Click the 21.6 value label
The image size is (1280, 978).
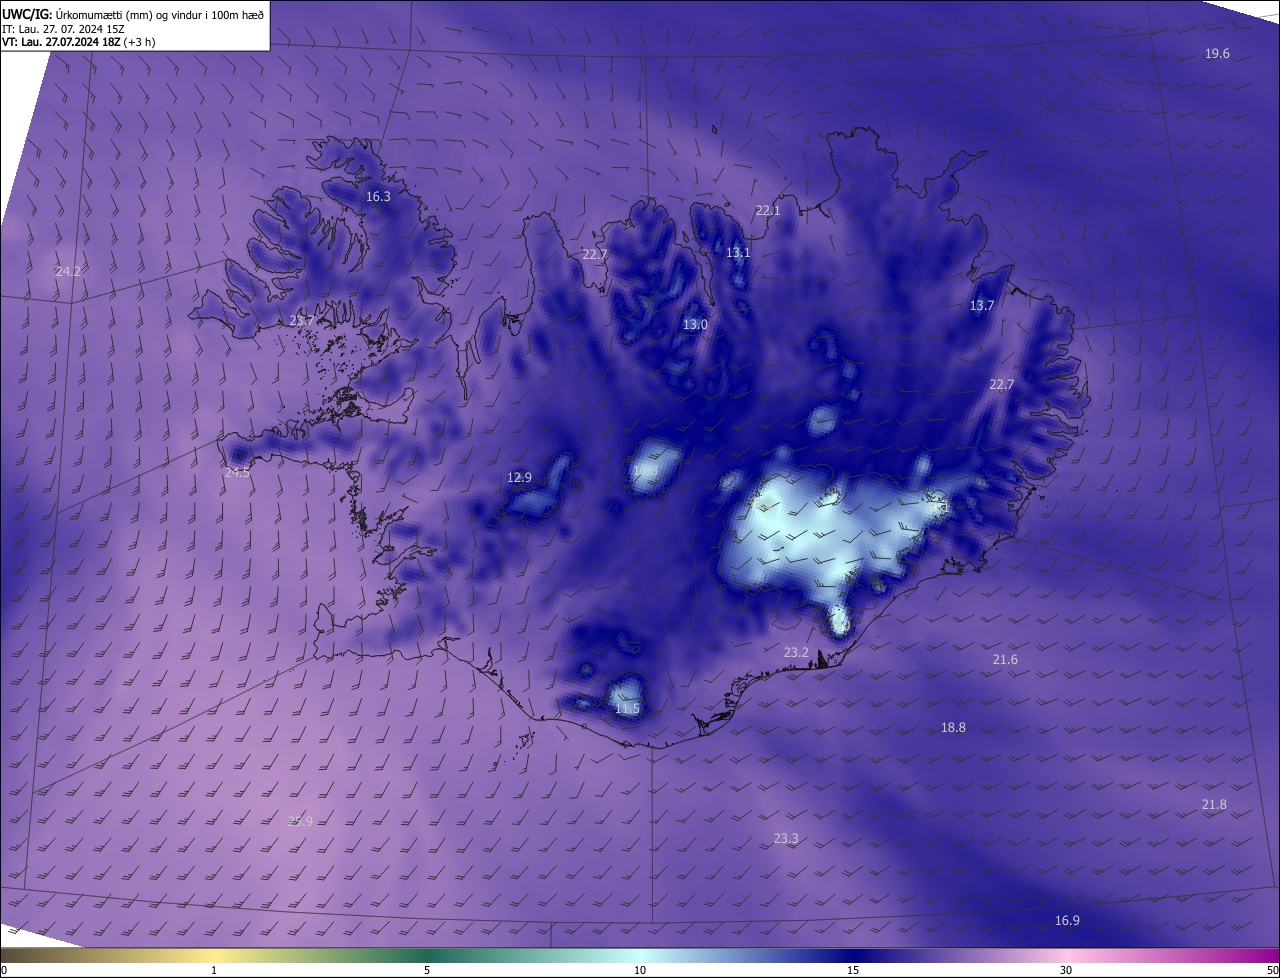click(x=1005, y=660)
